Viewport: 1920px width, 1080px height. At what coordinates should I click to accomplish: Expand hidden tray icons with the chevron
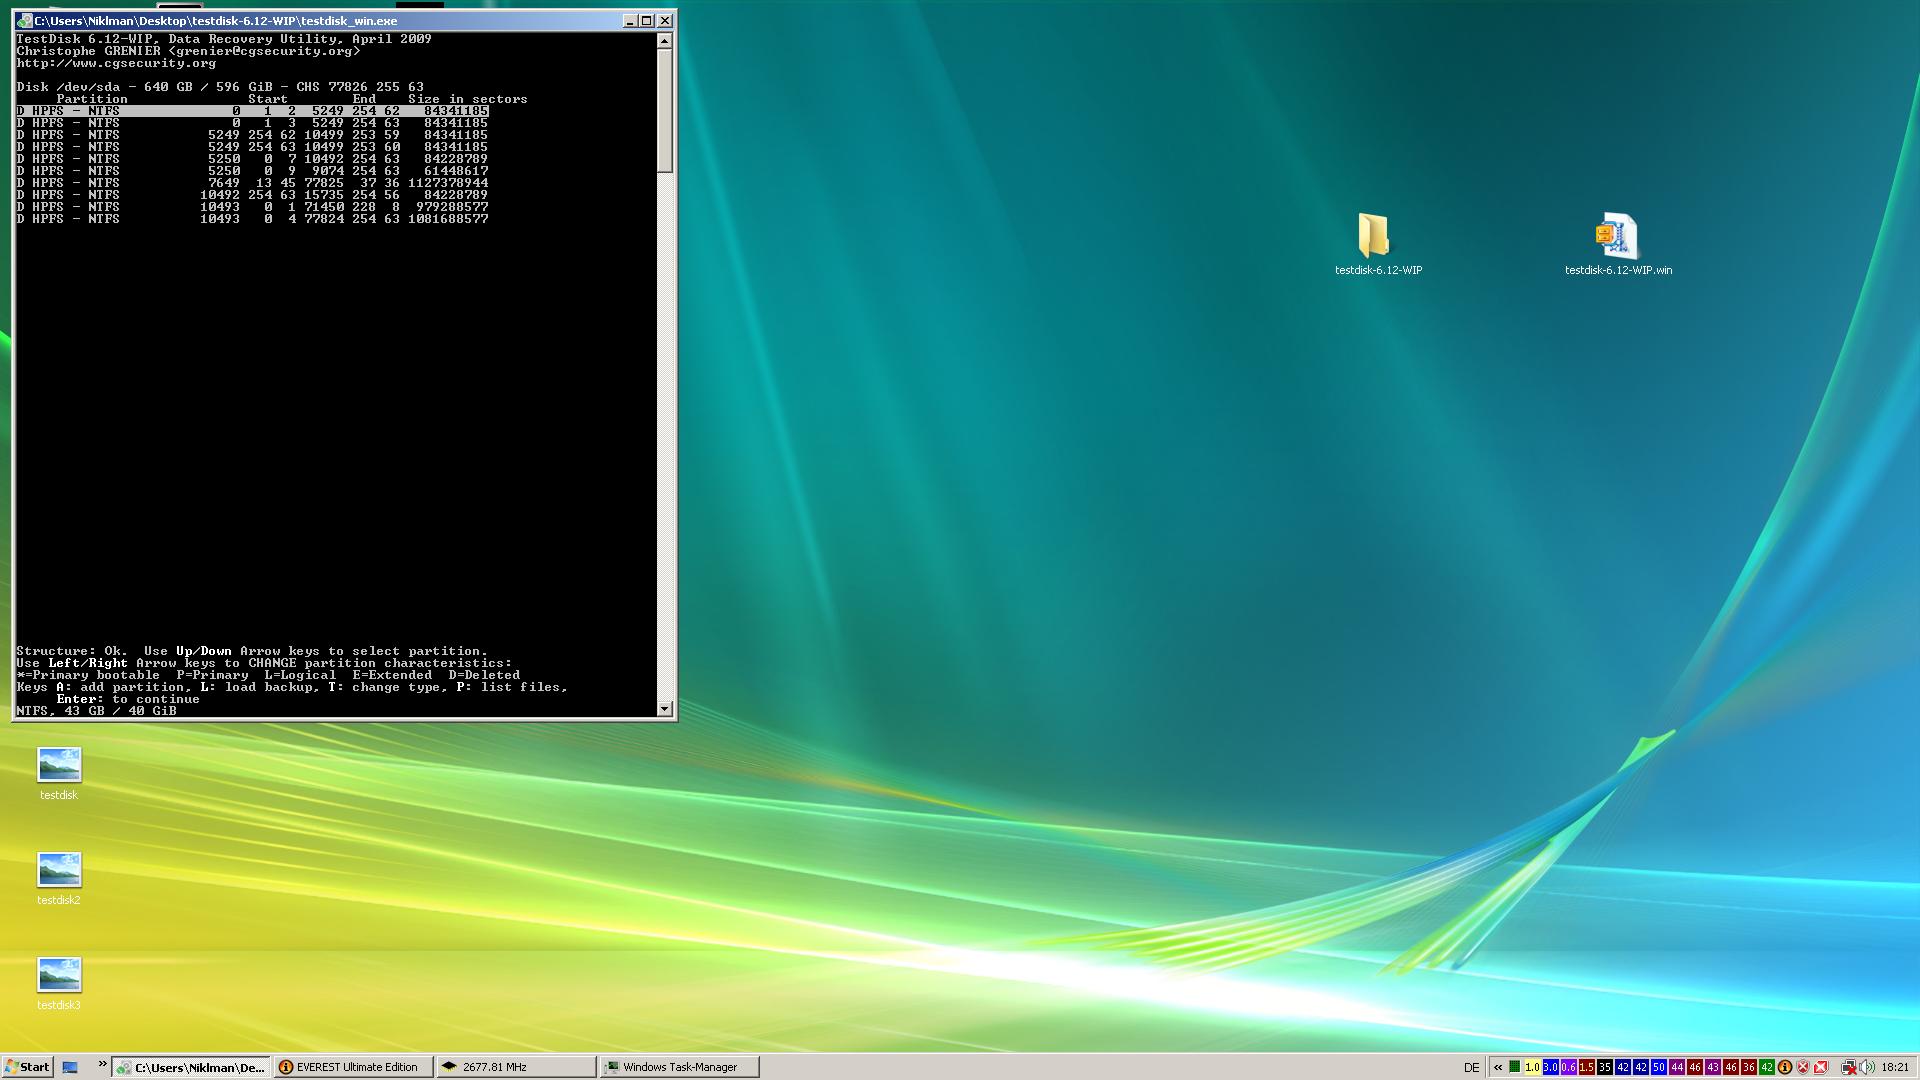coord(1498,1067)
